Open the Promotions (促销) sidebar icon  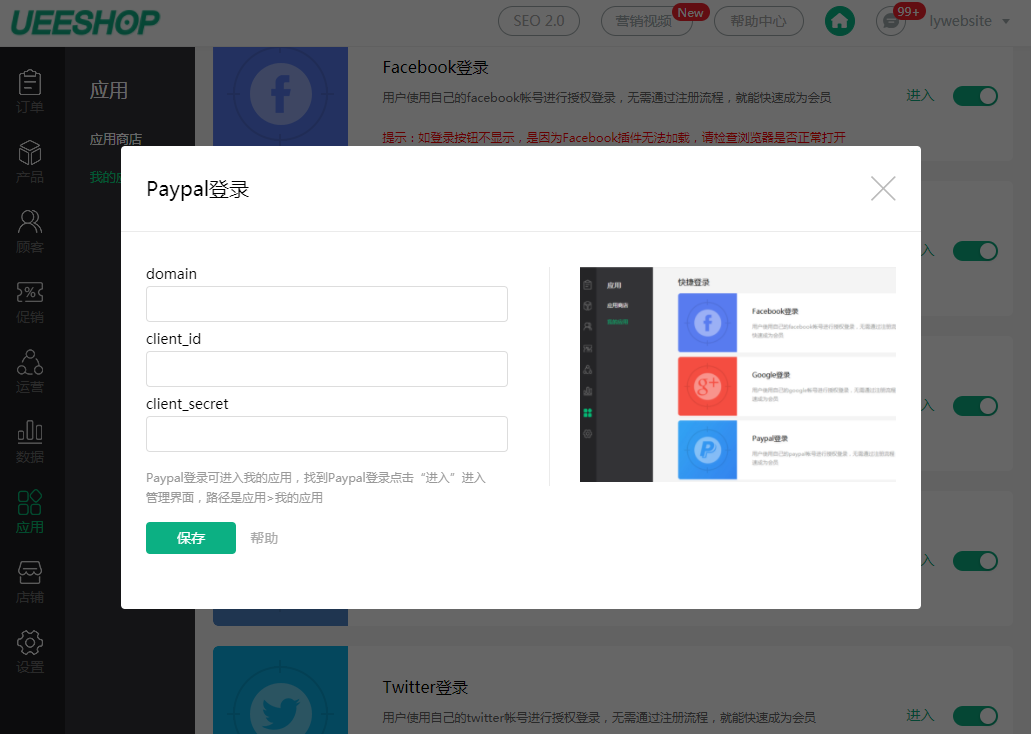click(x=30, y=300)
